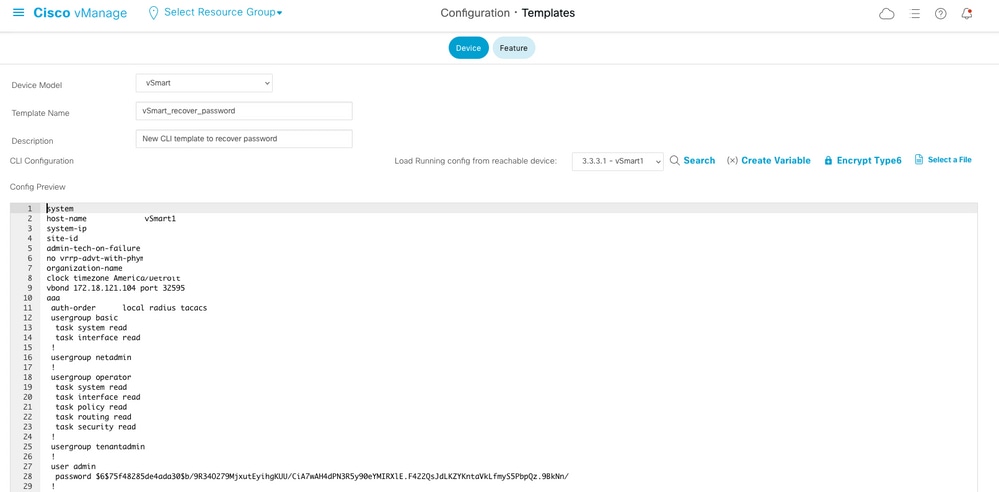Click the 'vbond 172.18.121.104 port 32595' line

tap(116, 288)
